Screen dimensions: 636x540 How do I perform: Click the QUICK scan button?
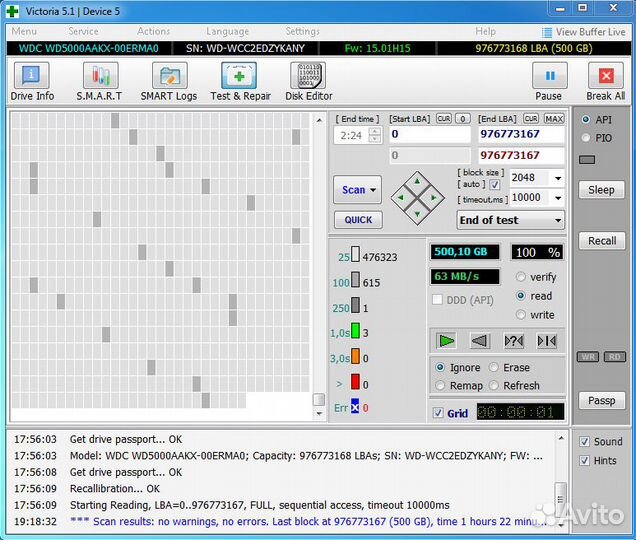pyautogui.click(x=358, y=220)
